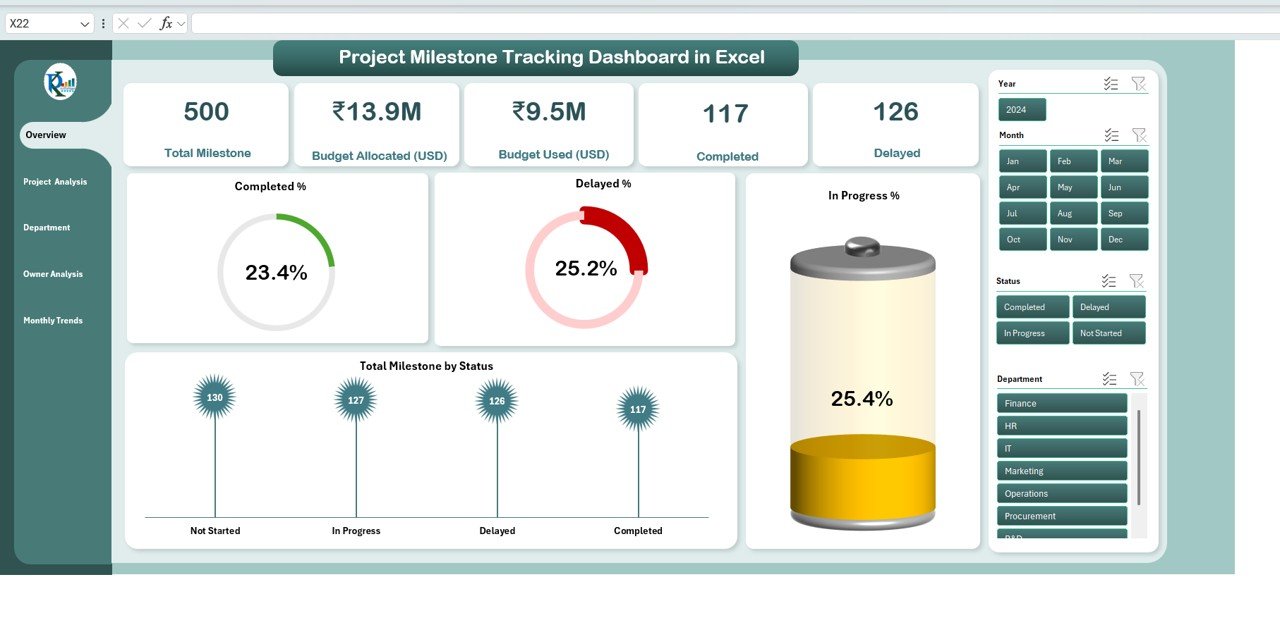Image resolution: width=1280 pixels, height=644 pixels.
Task: Toggle the Finance department slicer item
Action: pyautogui.click(x=1061, y=403)
